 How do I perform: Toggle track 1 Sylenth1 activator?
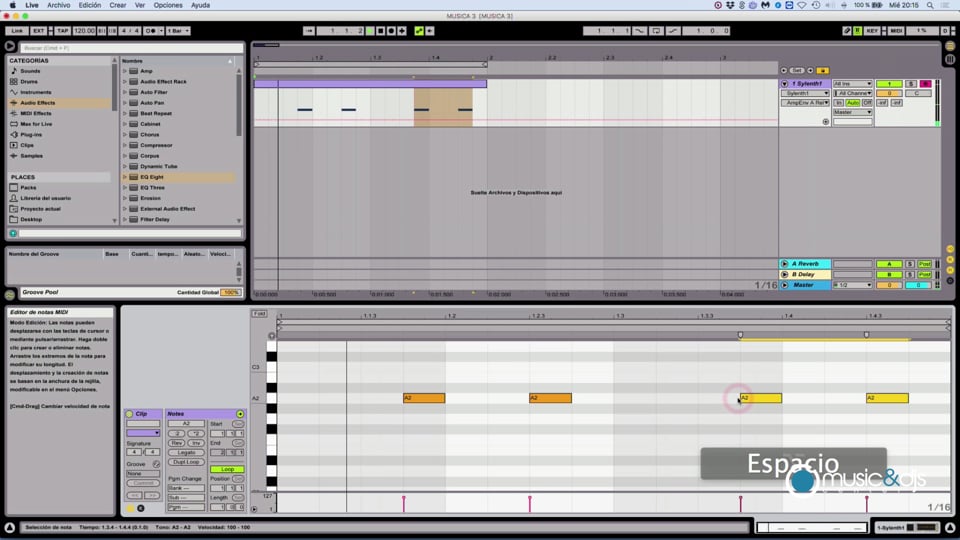[x=889, y=84]
